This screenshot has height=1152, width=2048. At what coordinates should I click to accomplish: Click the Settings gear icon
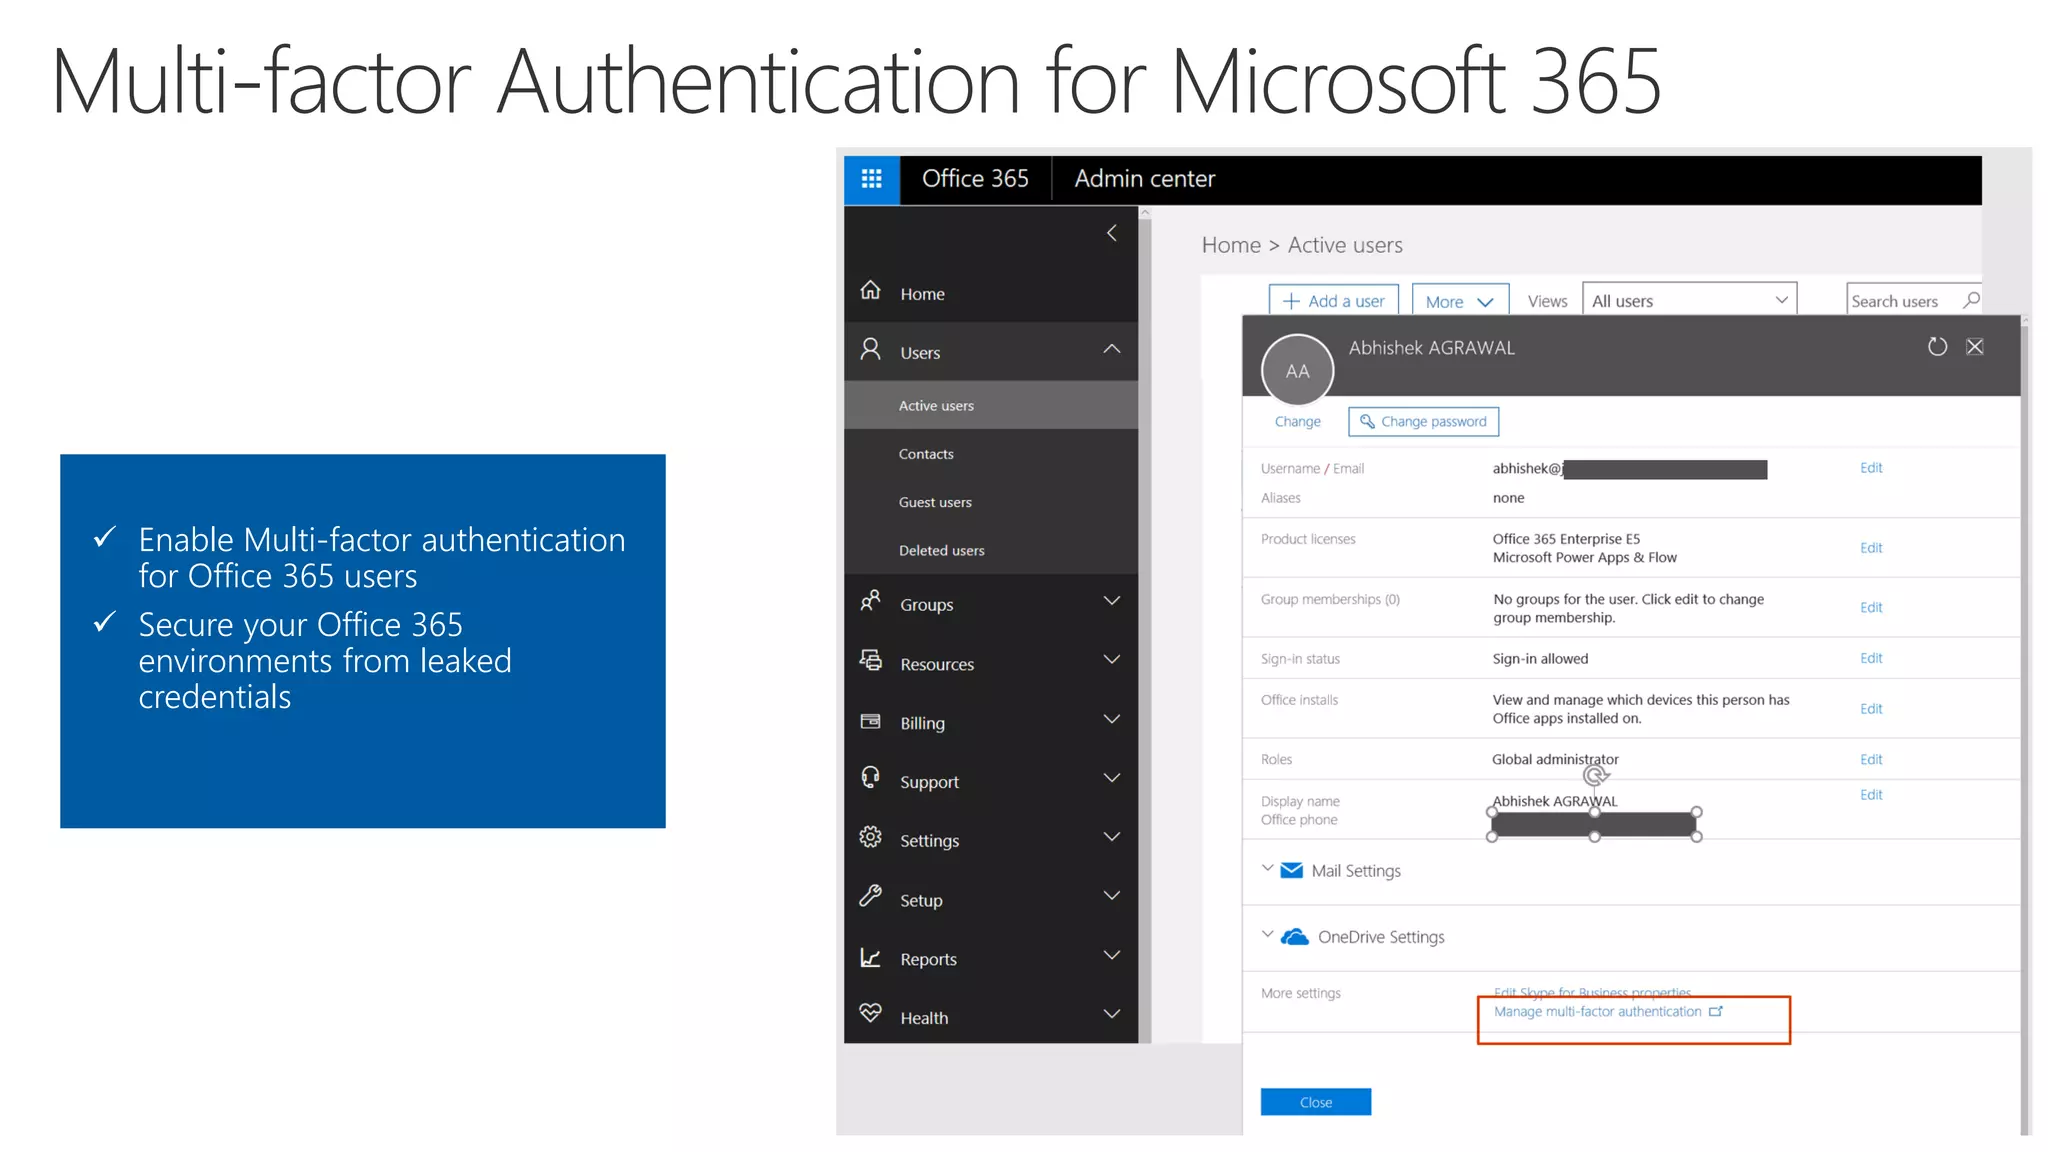pos(870,837)
